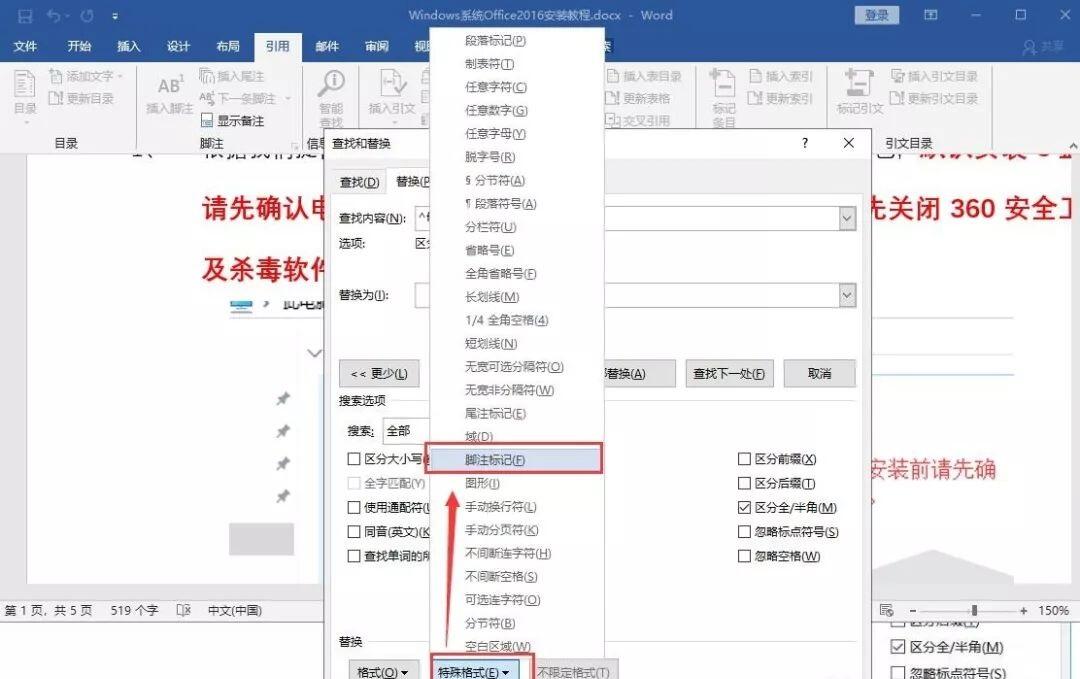The height and width of the screenshot is (679, 1080).
Task: Click the Redo icon in the quick access toolbar
Action: [x=87, y=15]
